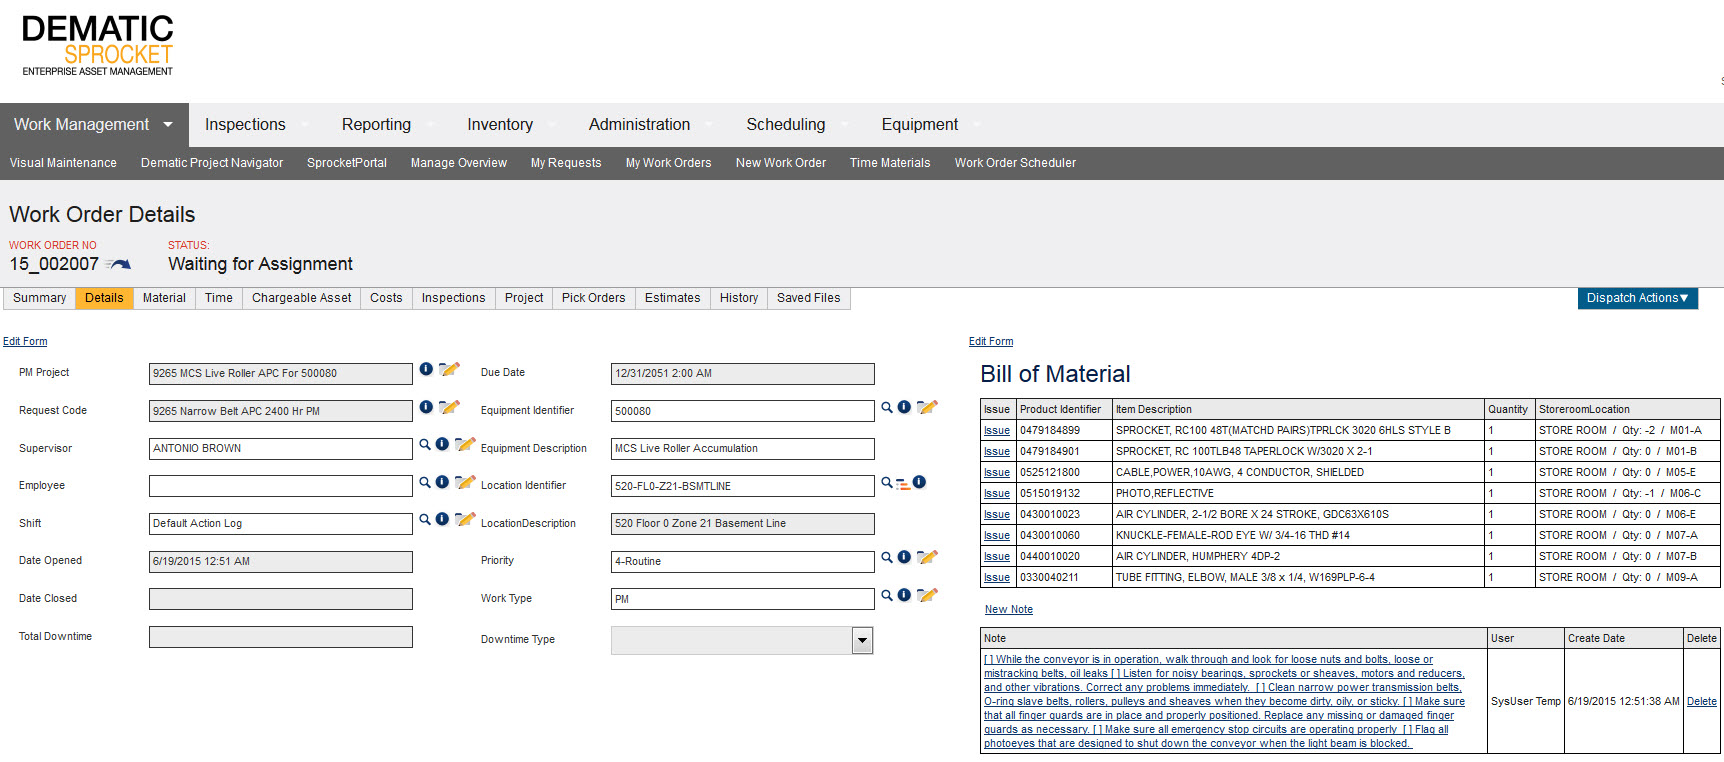Show info for the Supervisor field
Viewport: 1724px width, 762px height.
(442, 444)
